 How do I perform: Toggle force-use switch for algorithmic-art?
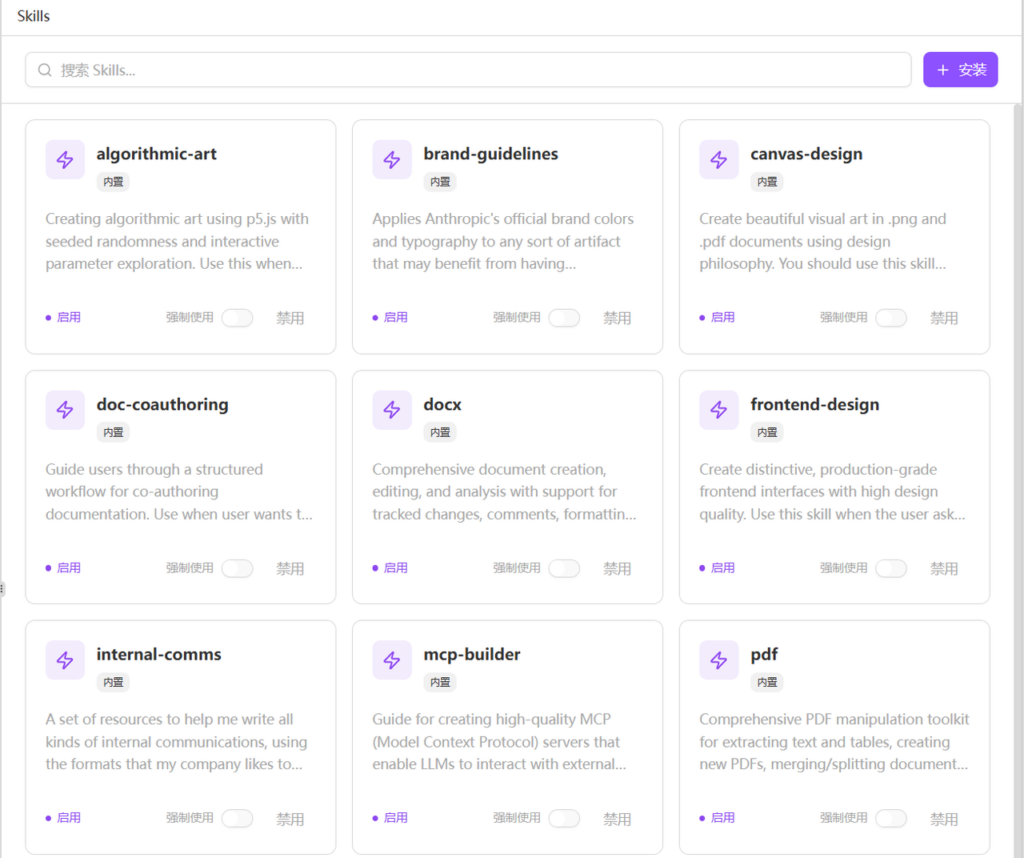click(237, 318)
